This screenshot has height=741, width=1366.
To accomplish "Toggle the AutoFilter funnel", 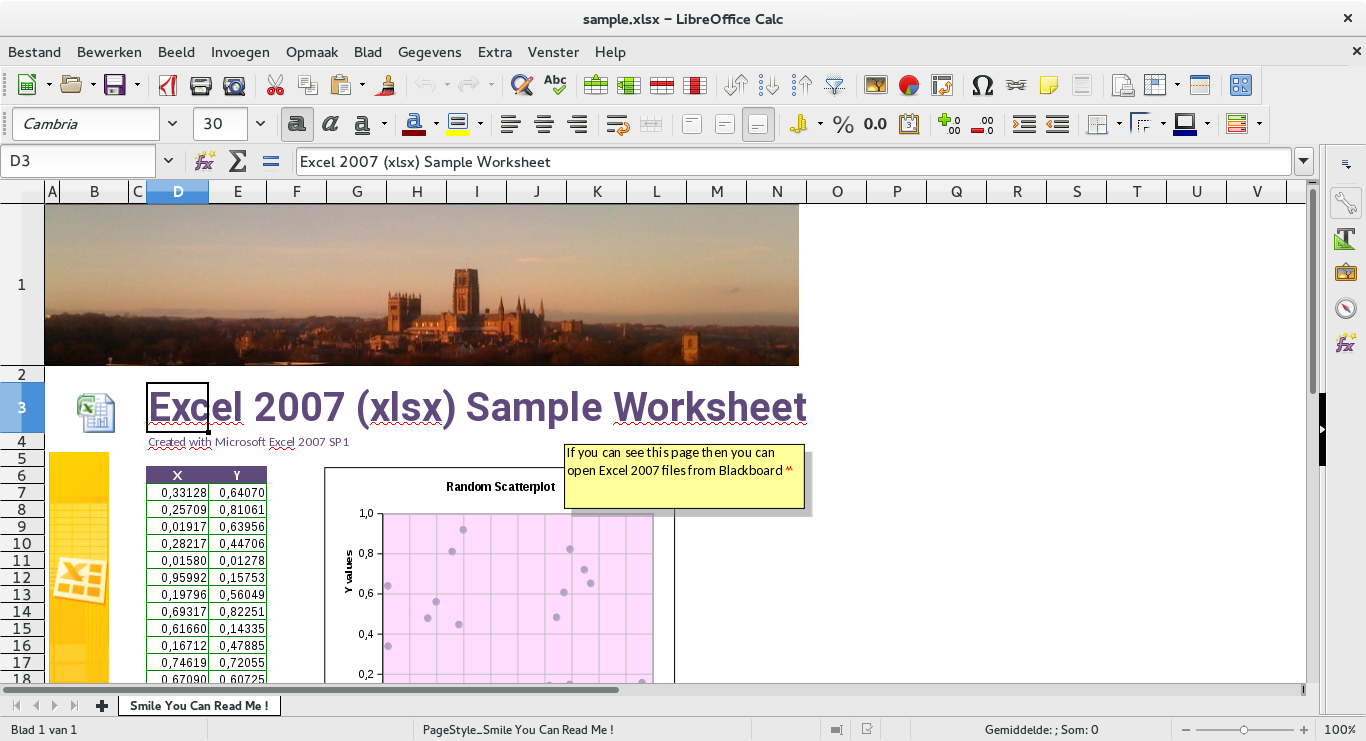I will coord(835,85).
